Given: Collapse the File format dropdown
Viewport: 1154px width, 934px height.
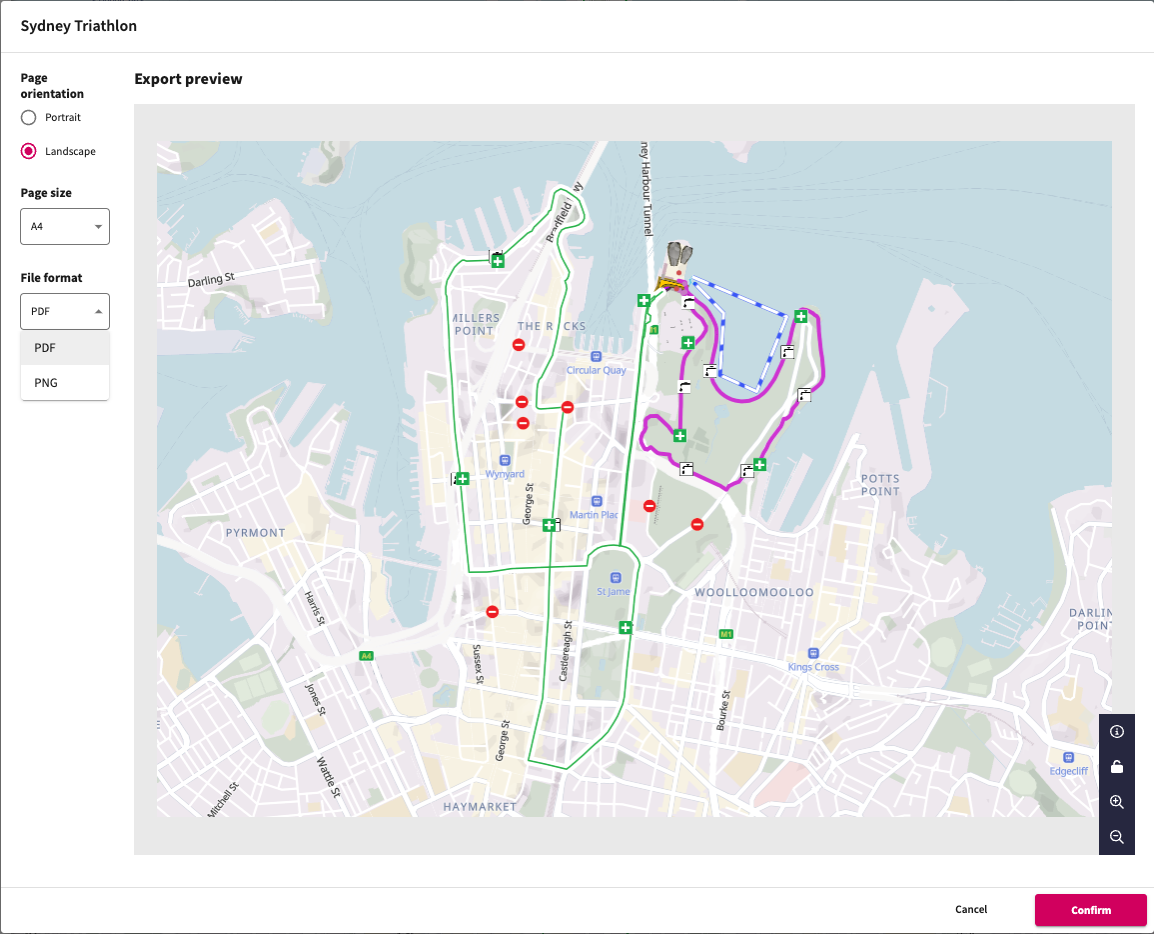Looking at the screenshot, I should [x=64, y=311].
